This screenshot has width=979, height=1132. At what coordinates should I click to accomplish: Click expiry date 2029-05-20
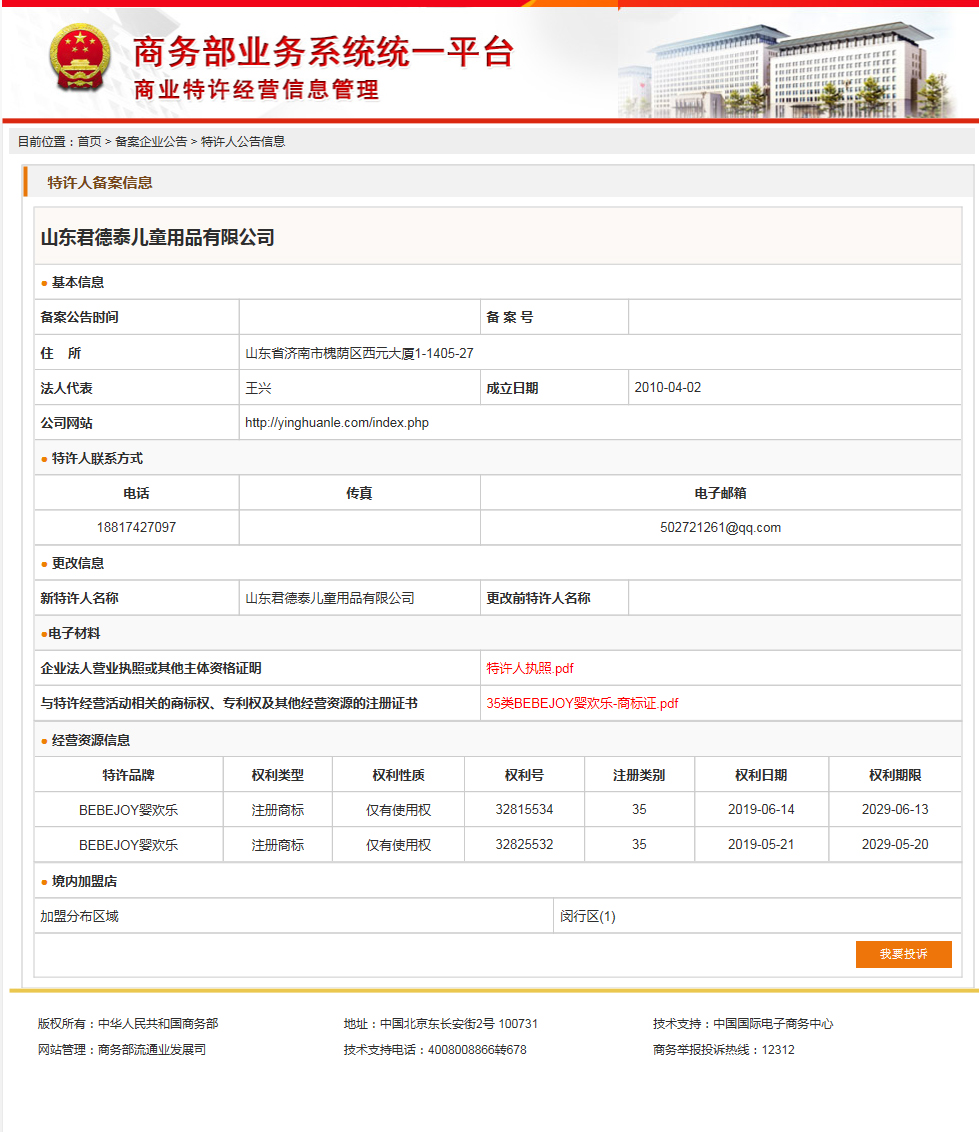click(895, 844)
